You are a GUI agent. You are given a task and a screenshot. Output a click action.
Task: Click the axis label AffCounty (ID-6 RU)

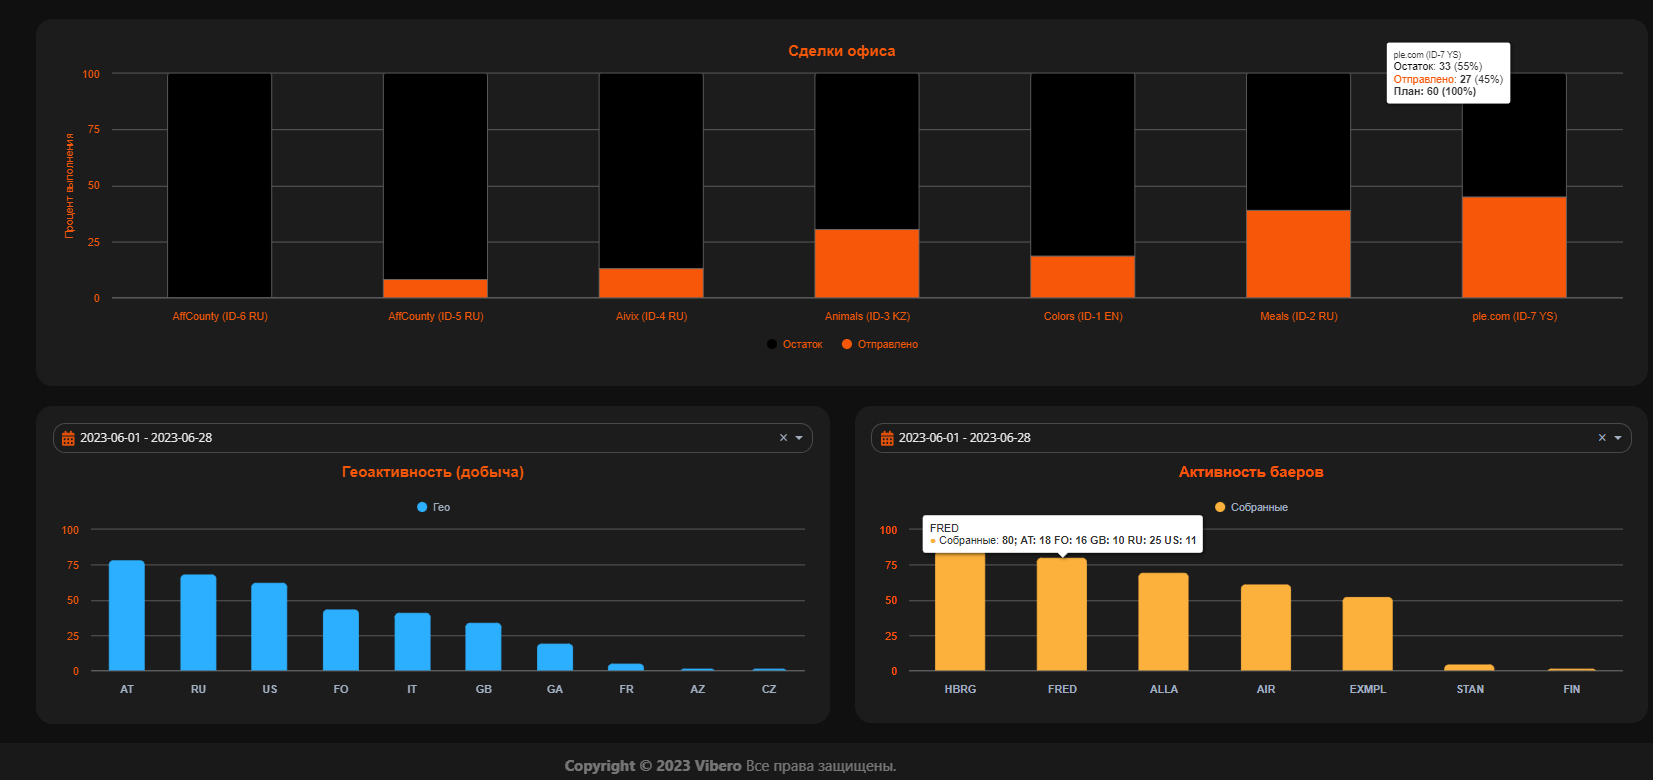point(220,316)
